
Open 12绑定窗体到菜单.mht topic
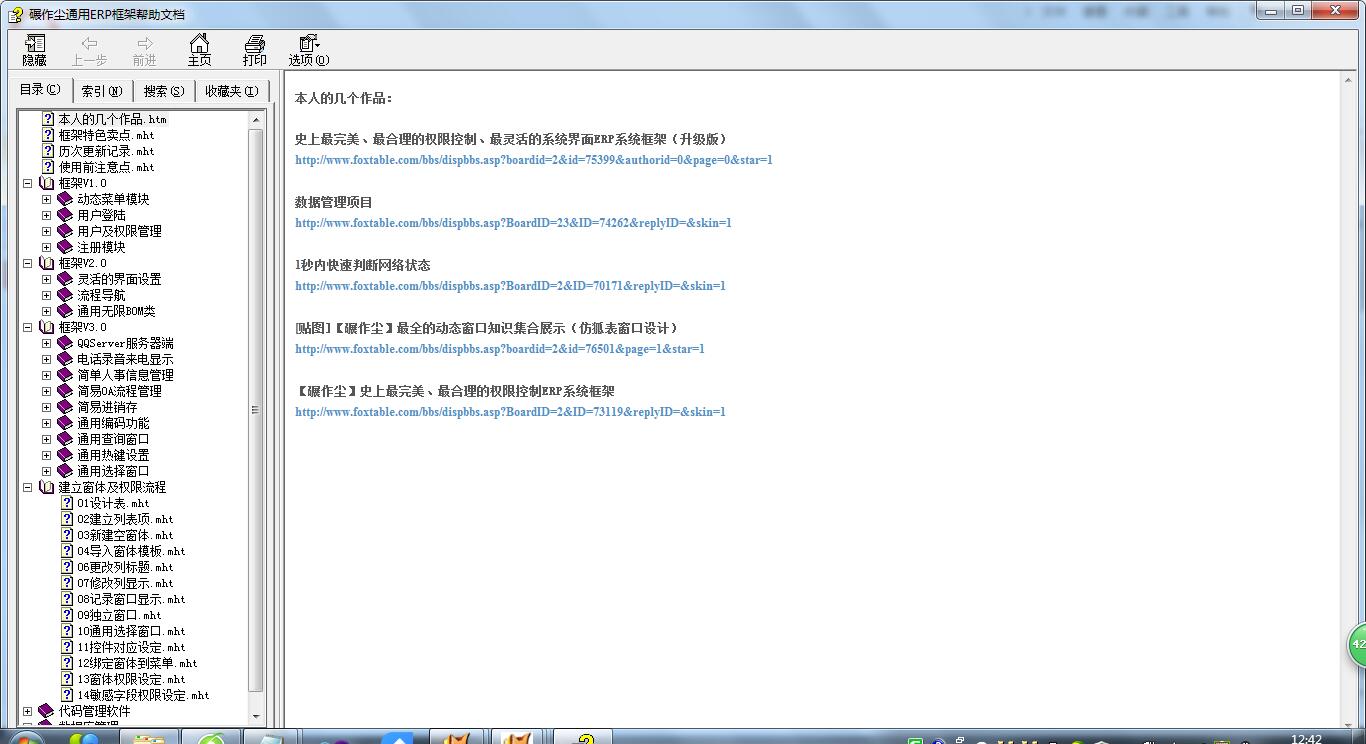coord(137,663)
